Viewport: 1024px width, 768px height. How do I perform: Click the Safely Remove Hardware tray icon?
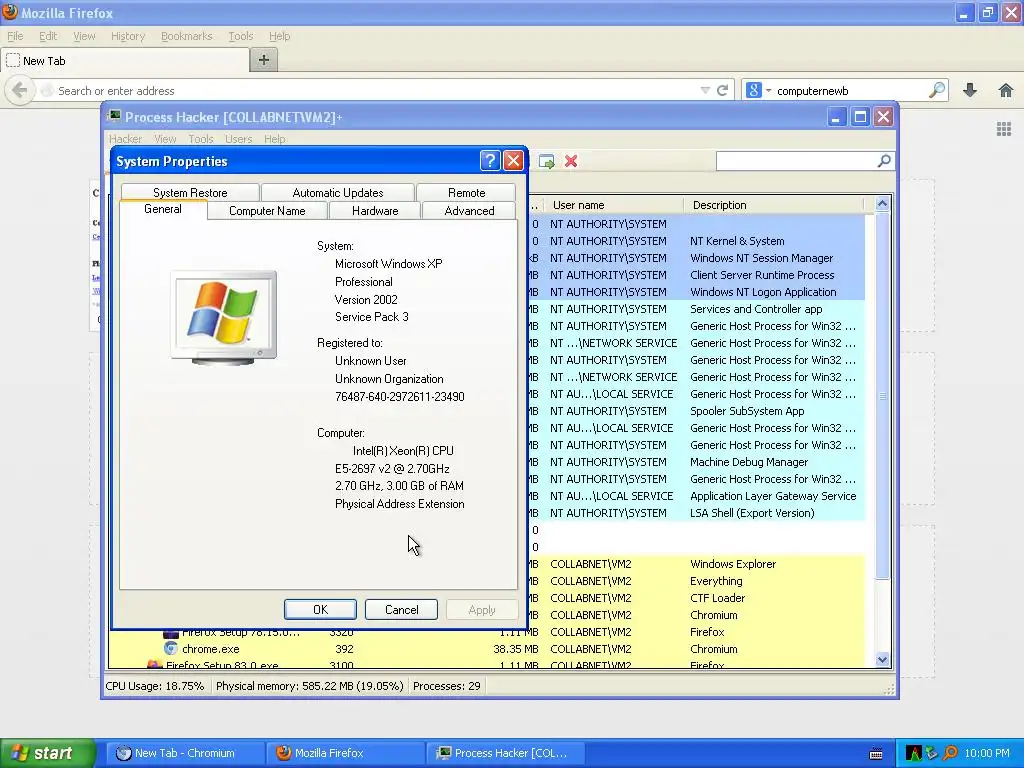click(931, 753)
